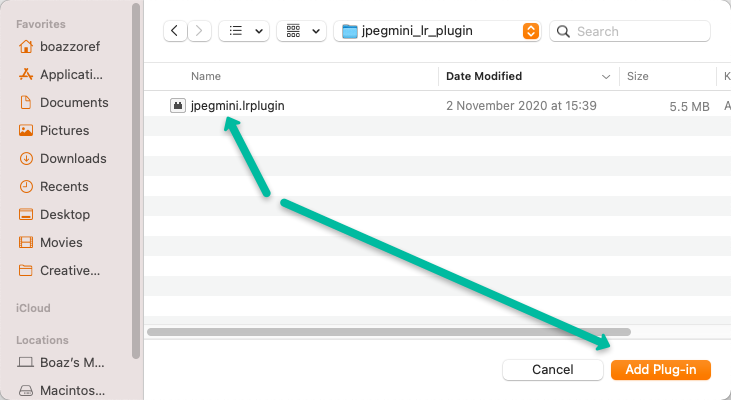Click the group-by grid icon
The width and height of the screenshot is (731, 400).
(293, 31)
